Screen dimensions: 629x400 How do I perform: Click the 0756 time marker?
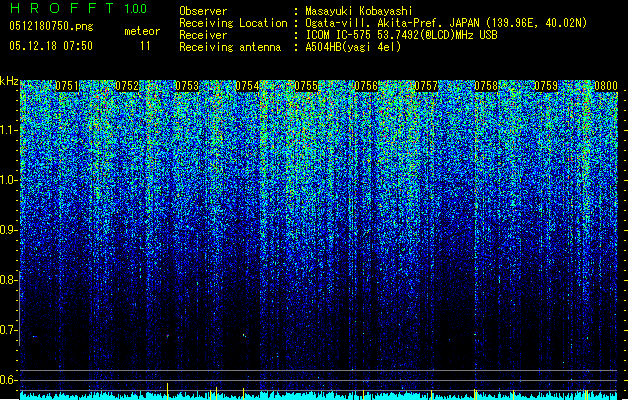[x=366, y=86]
